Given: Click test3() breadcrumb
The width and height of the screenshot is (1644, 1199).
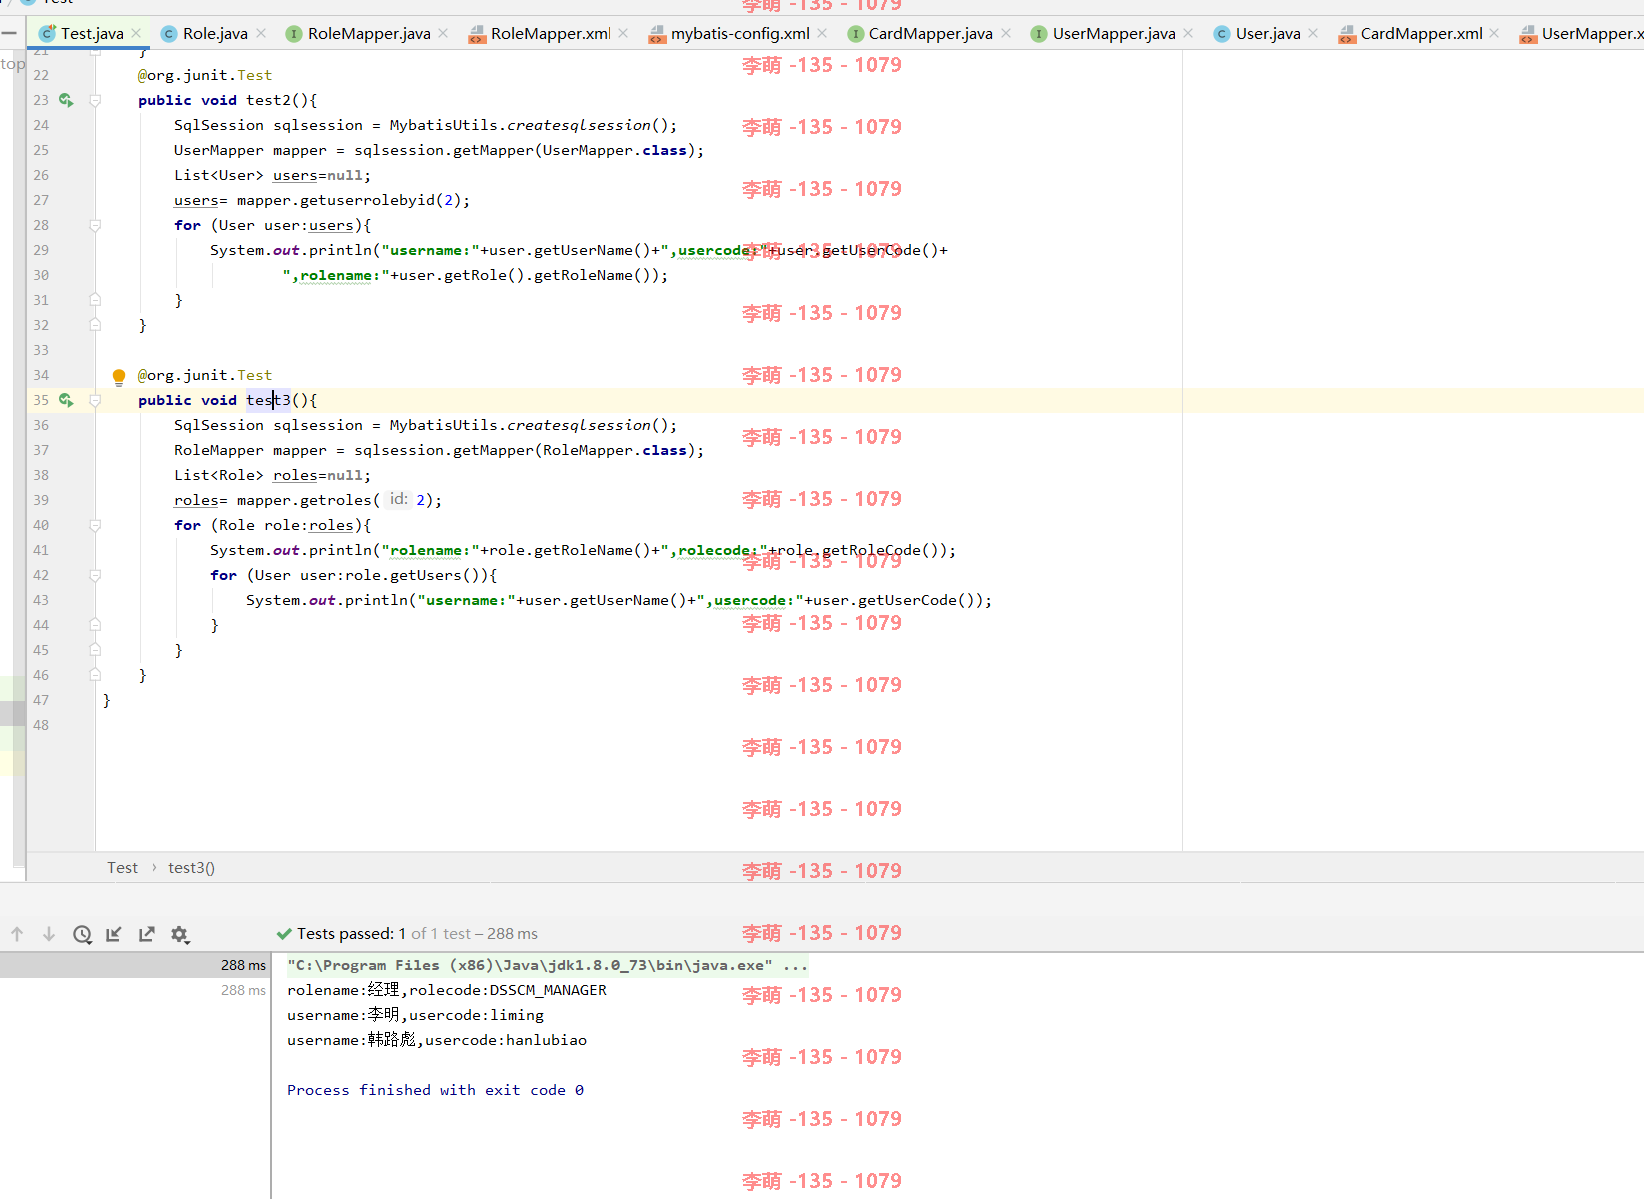Looking at the screenshot, I should [x=191, y=867].
